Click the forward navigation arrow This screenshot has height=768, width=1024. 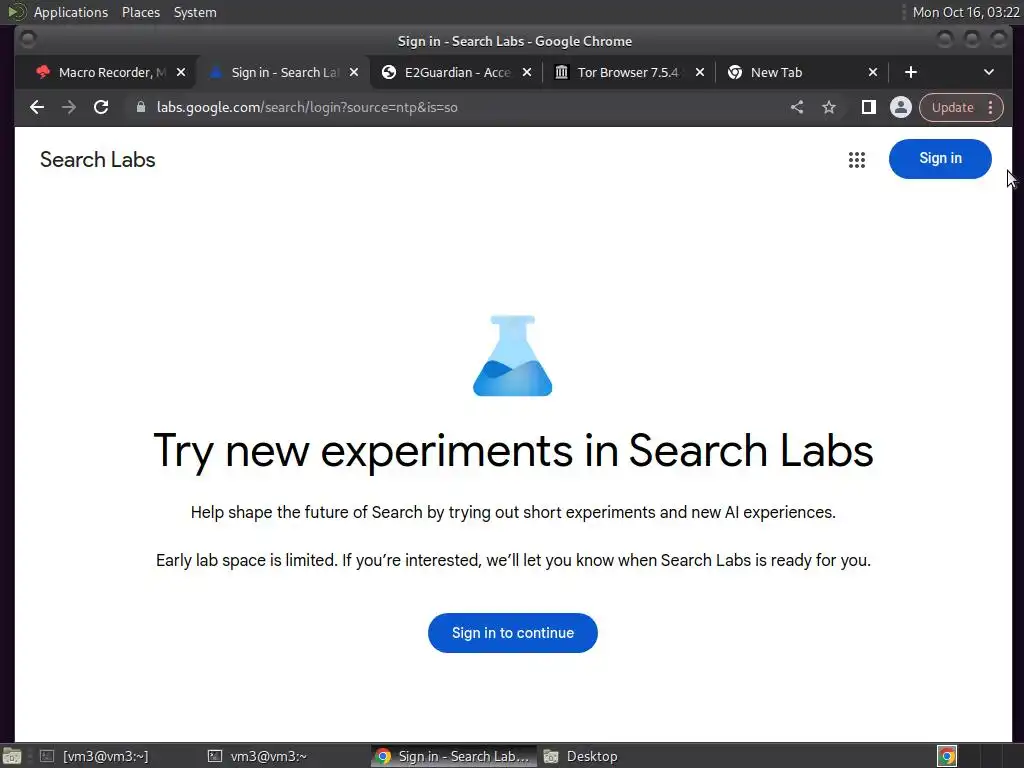click(69, 107)
